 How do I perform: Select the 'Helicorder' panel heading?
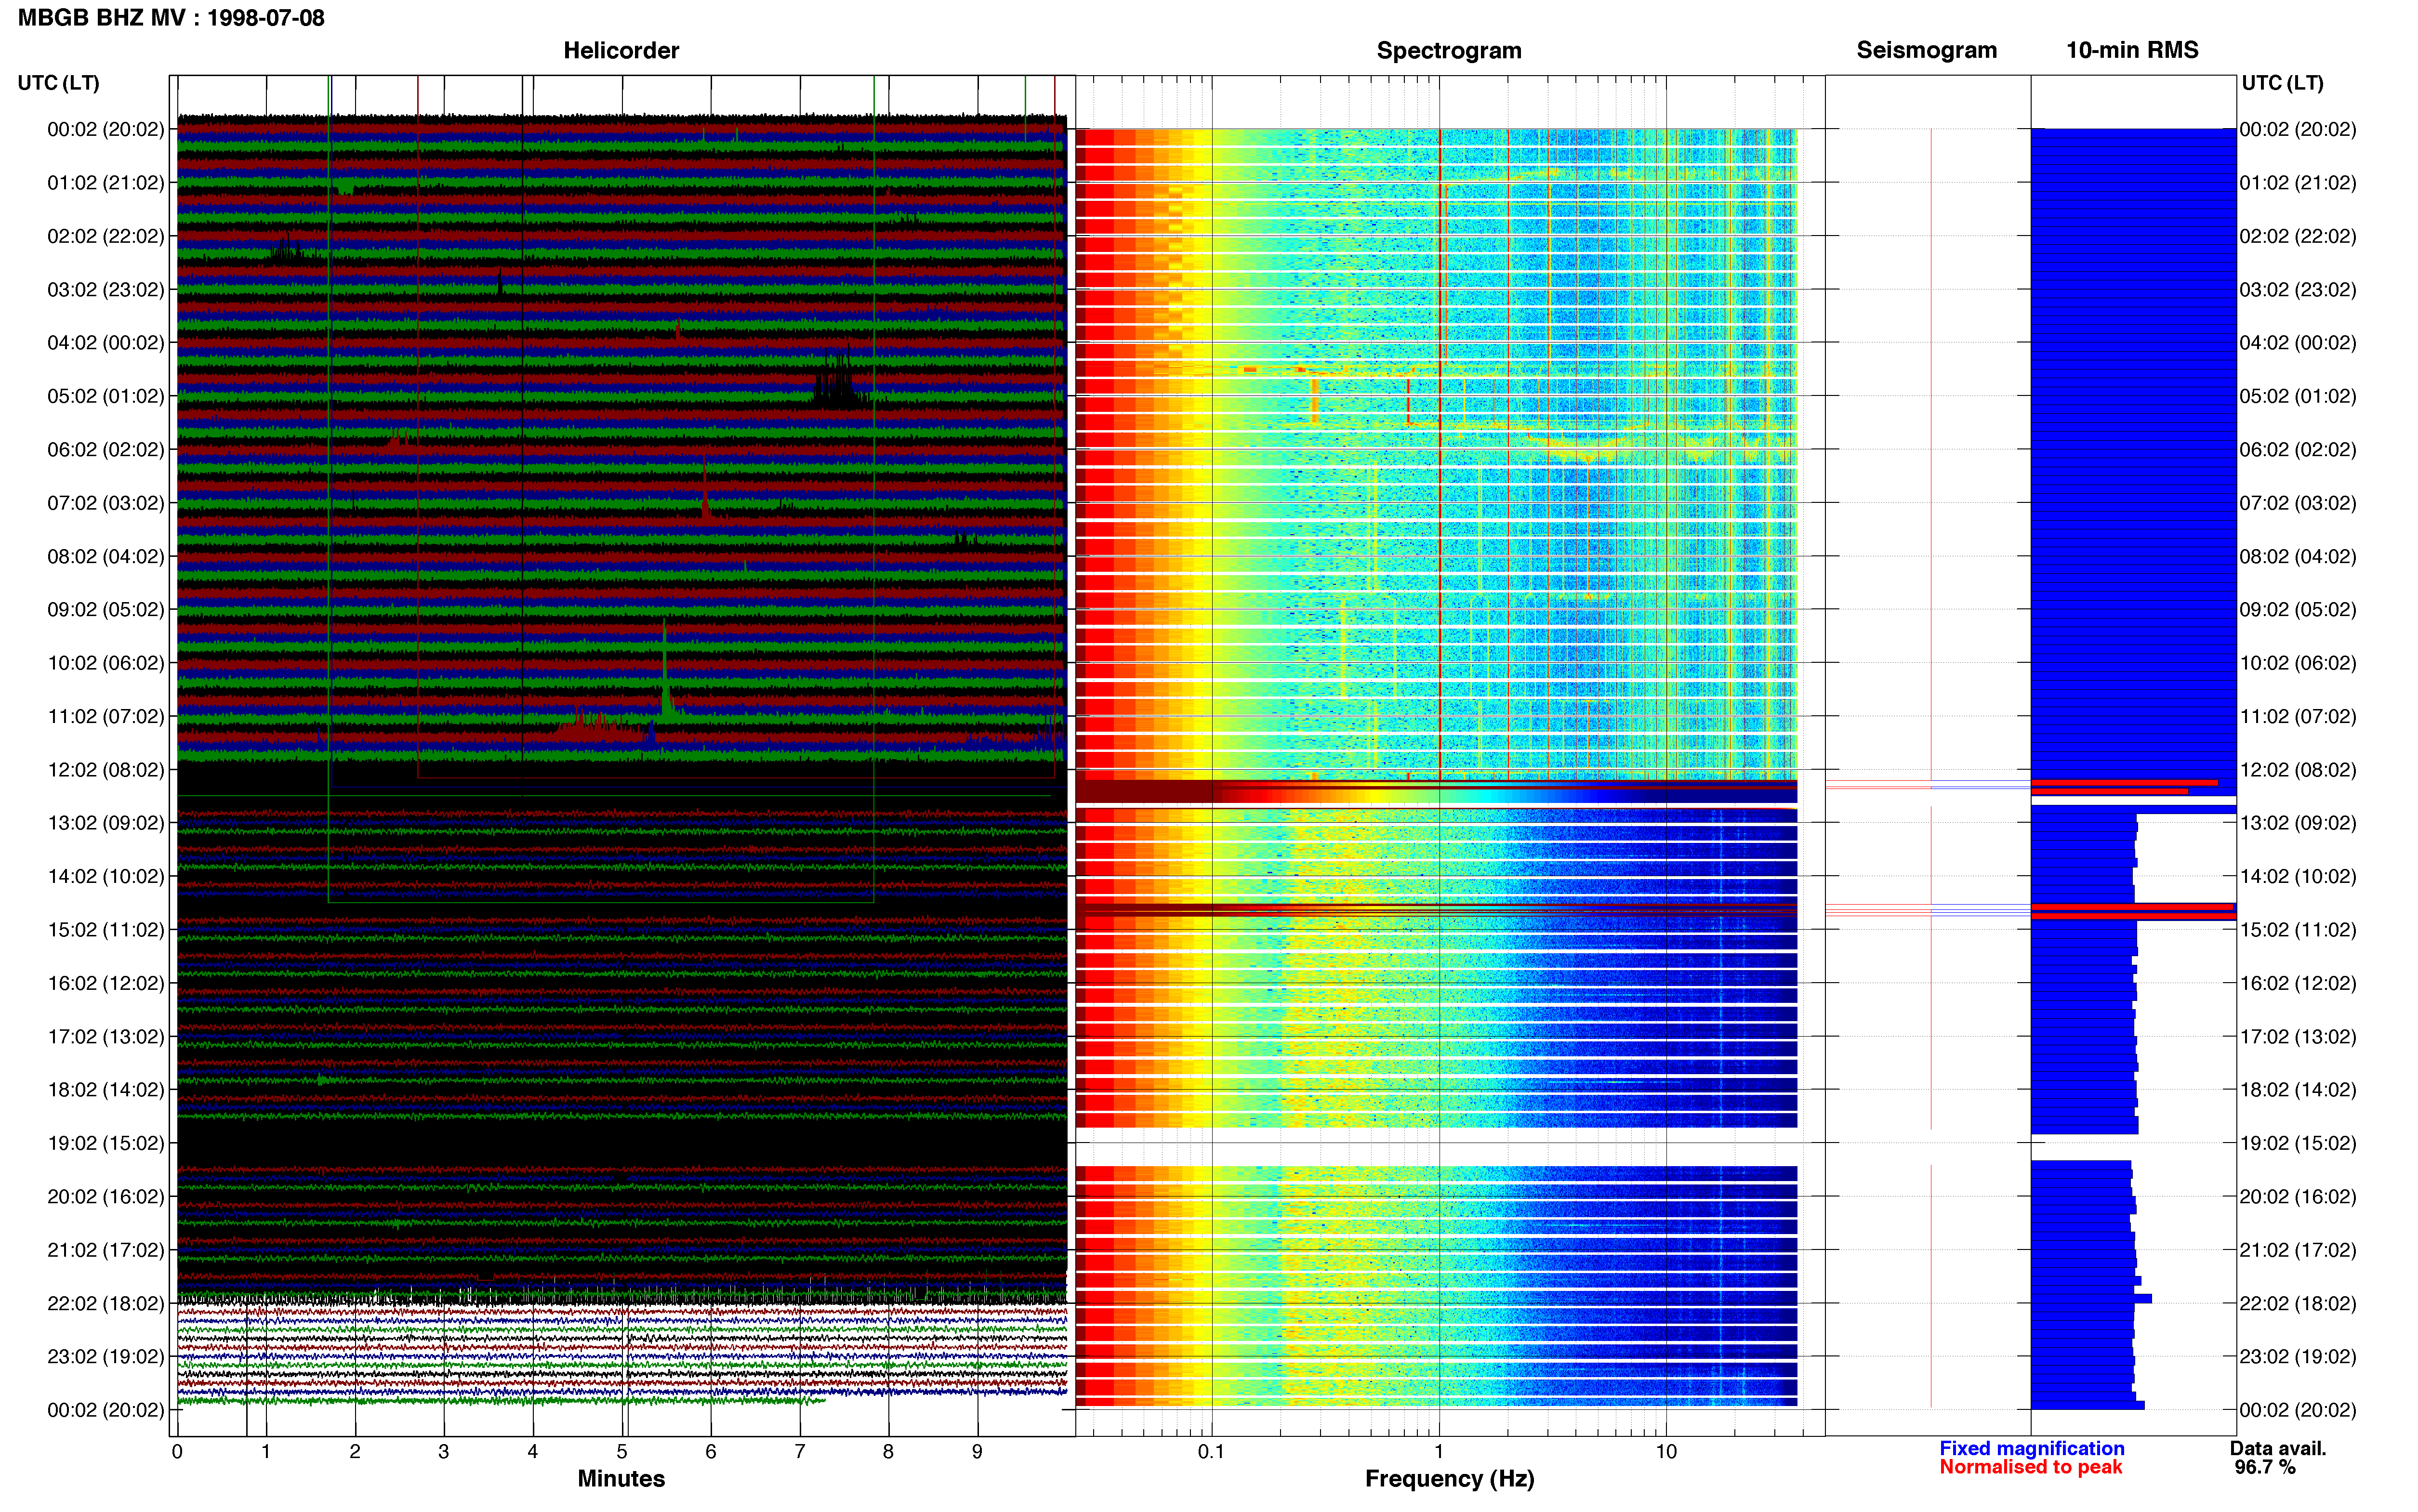coord(621,50)
